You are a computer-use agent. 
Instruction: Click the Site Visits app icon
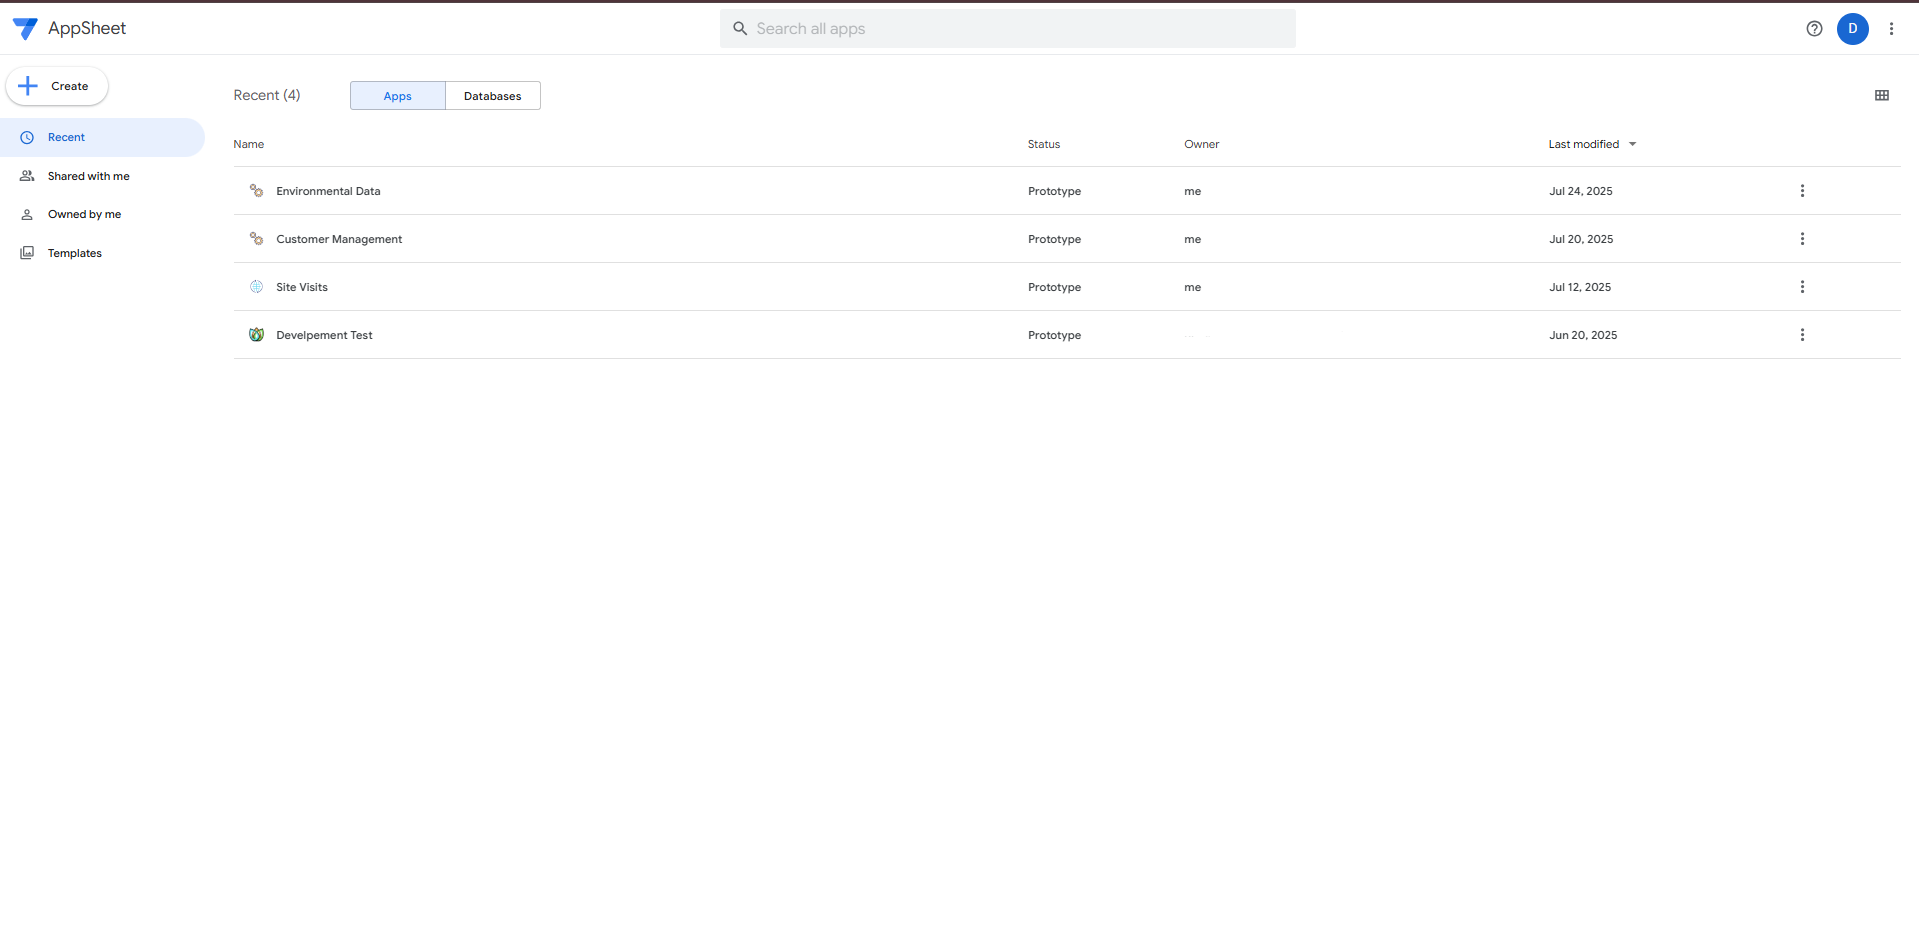pyautogui.click(x=256, y=287)
